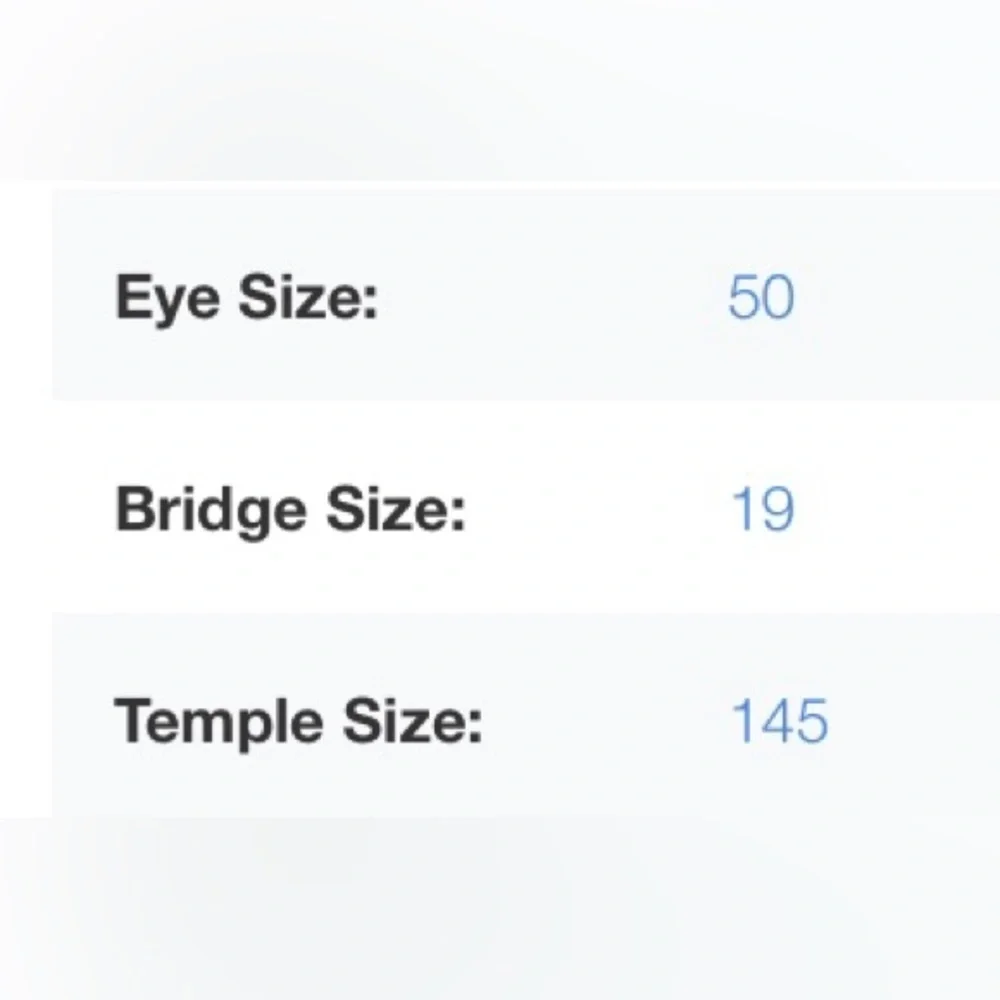This screenshot has height=1000, width=1000.
Task: Click the colon after Eye Size
Action: 371,304
